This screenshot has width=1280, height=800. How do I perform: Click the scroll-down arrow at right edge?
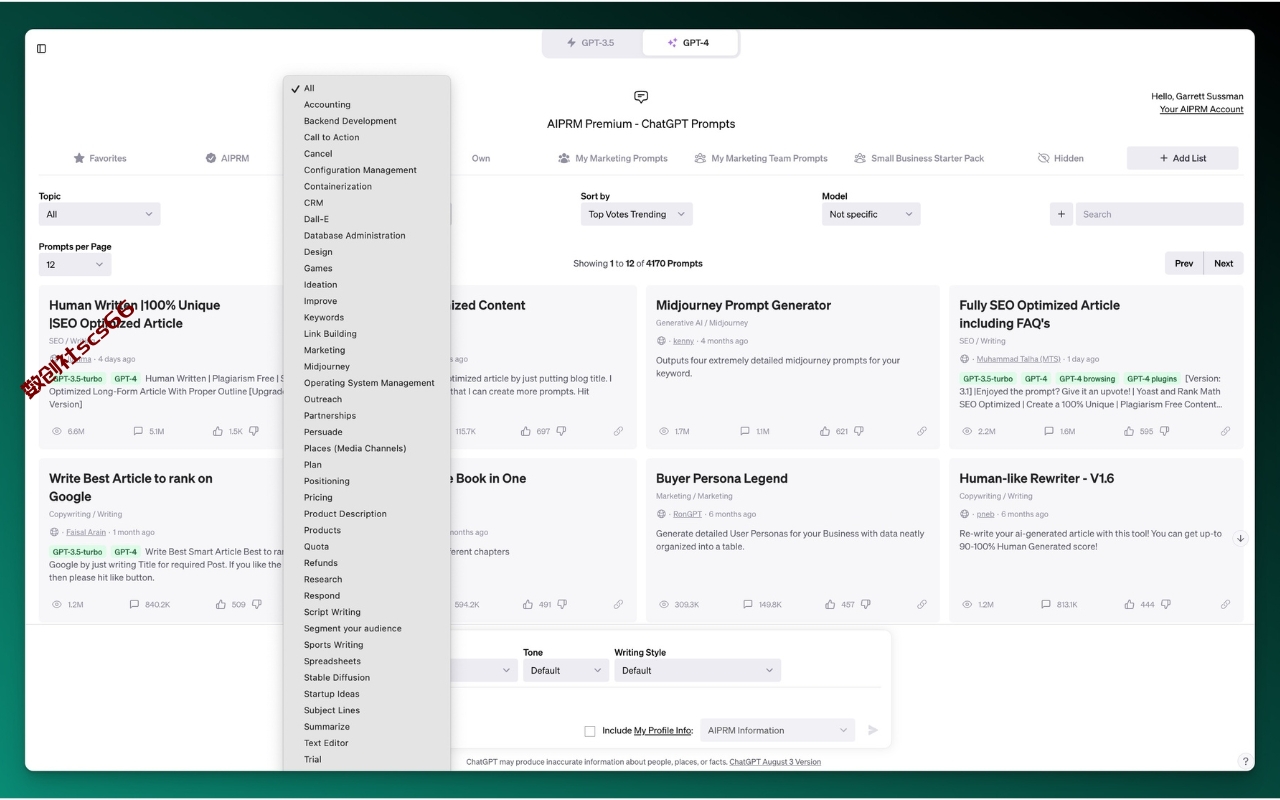pyautogui.click(x=1240, y=538)
